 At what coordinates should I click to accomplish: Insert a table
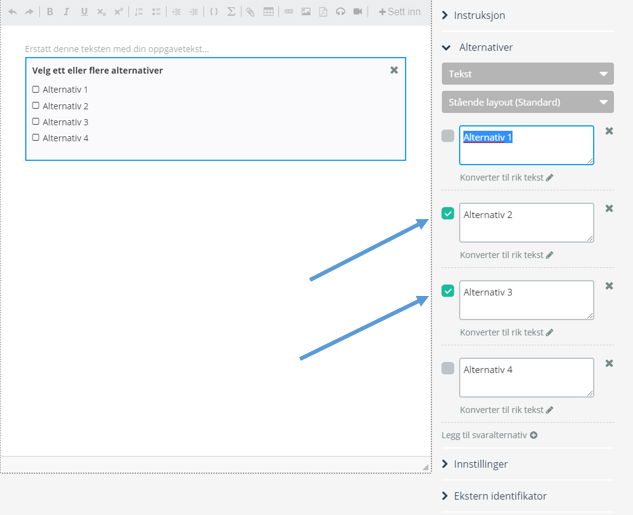pyautogui.click(x=268, y=12)
